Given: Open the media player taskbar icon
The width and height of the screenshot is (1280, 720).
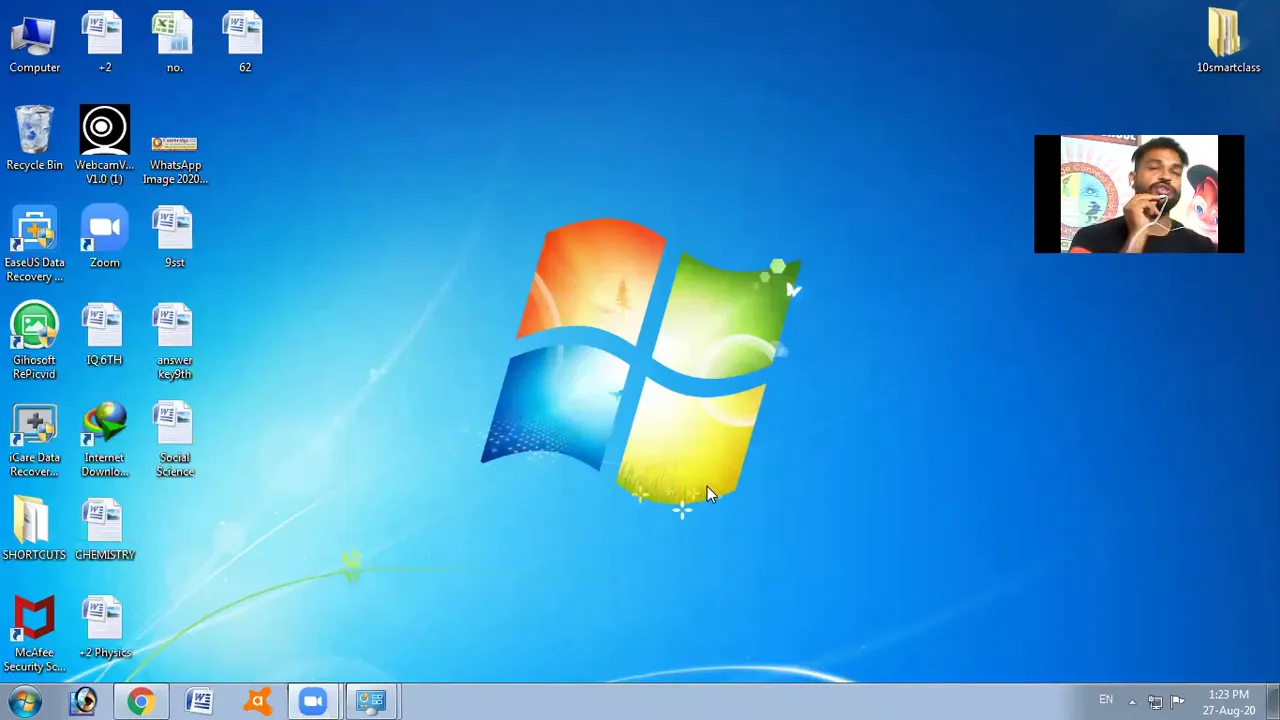Looking at the screenshot, I should coord(84,701).
